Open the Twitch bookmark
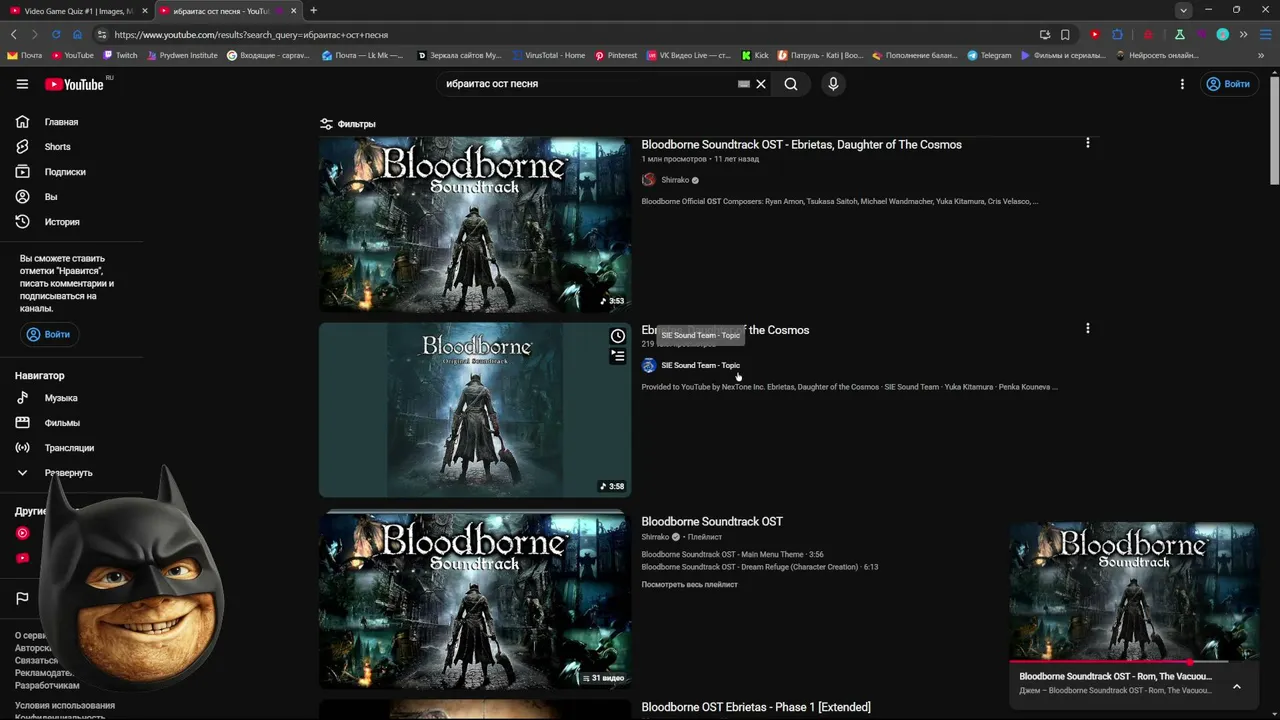1280x720 pixels. (120, 56)
